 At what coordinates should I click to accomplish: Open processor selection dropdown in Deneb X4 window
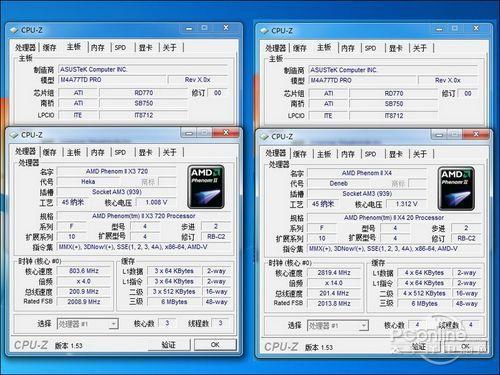[x=364, y=325]
